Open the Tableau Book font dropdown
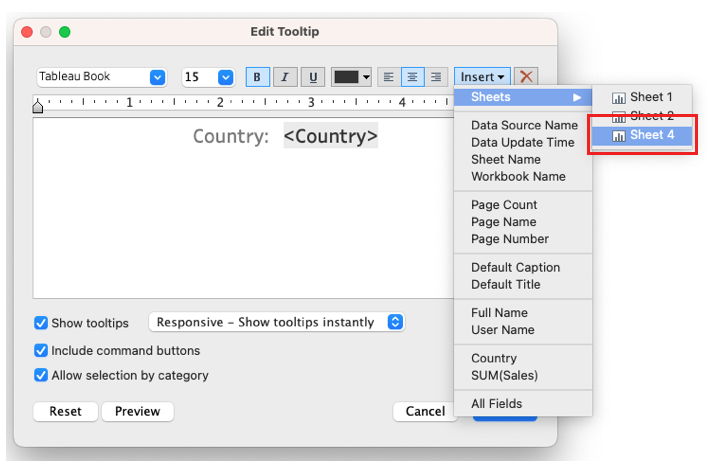Screen dimensions: 710x468 [x=157, y=77]
